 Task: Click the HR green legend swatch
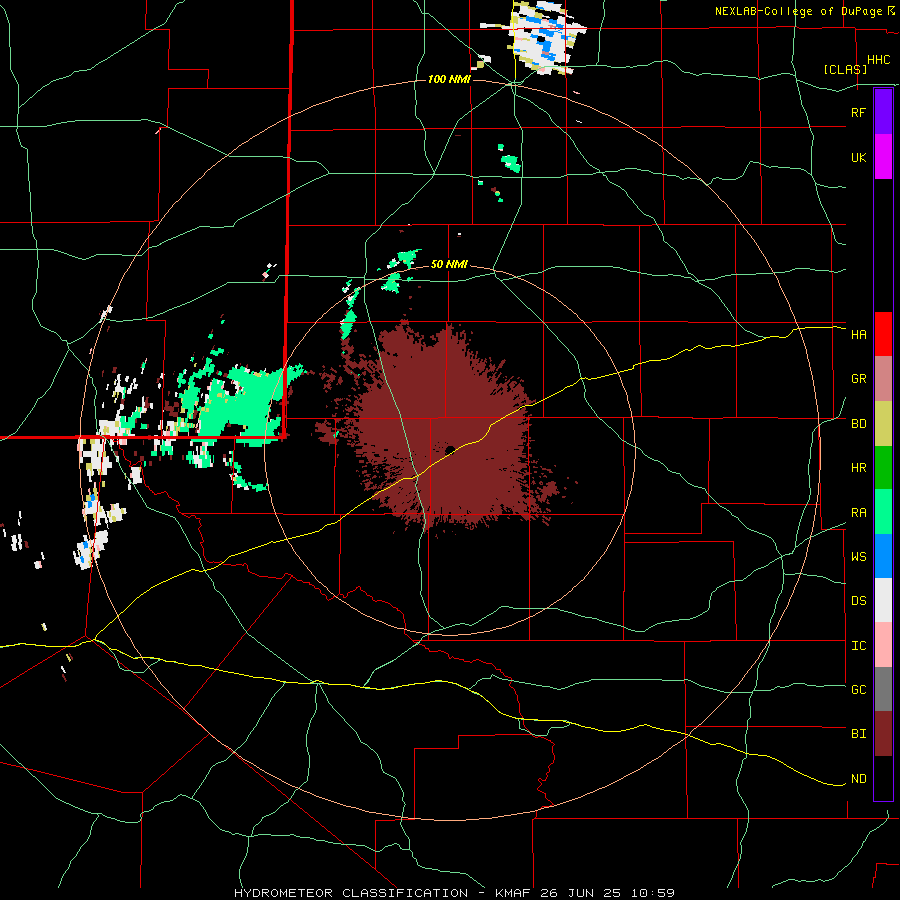(883, 468)
